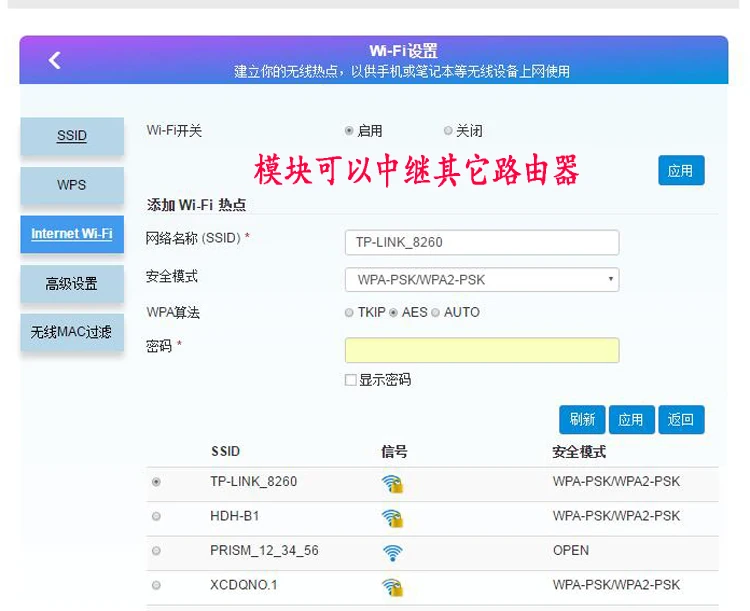The image size is (750, 611).
Task: Click the 密码 input field
Action: tap(482, 350)
